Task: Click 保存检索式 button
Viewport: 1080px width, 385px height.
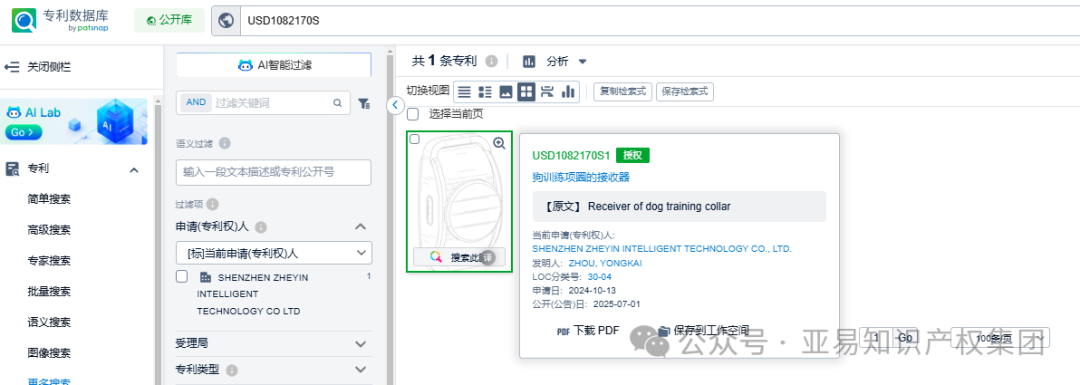Action: (x=685, y=92)
